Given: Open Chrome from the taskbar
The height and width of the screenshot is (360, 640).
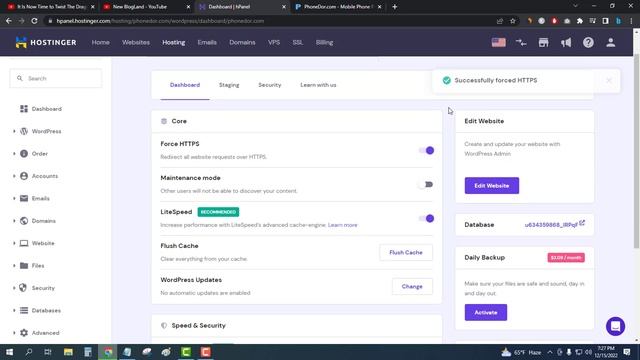Looking at the screenshot, I should (x=108, y=352).
